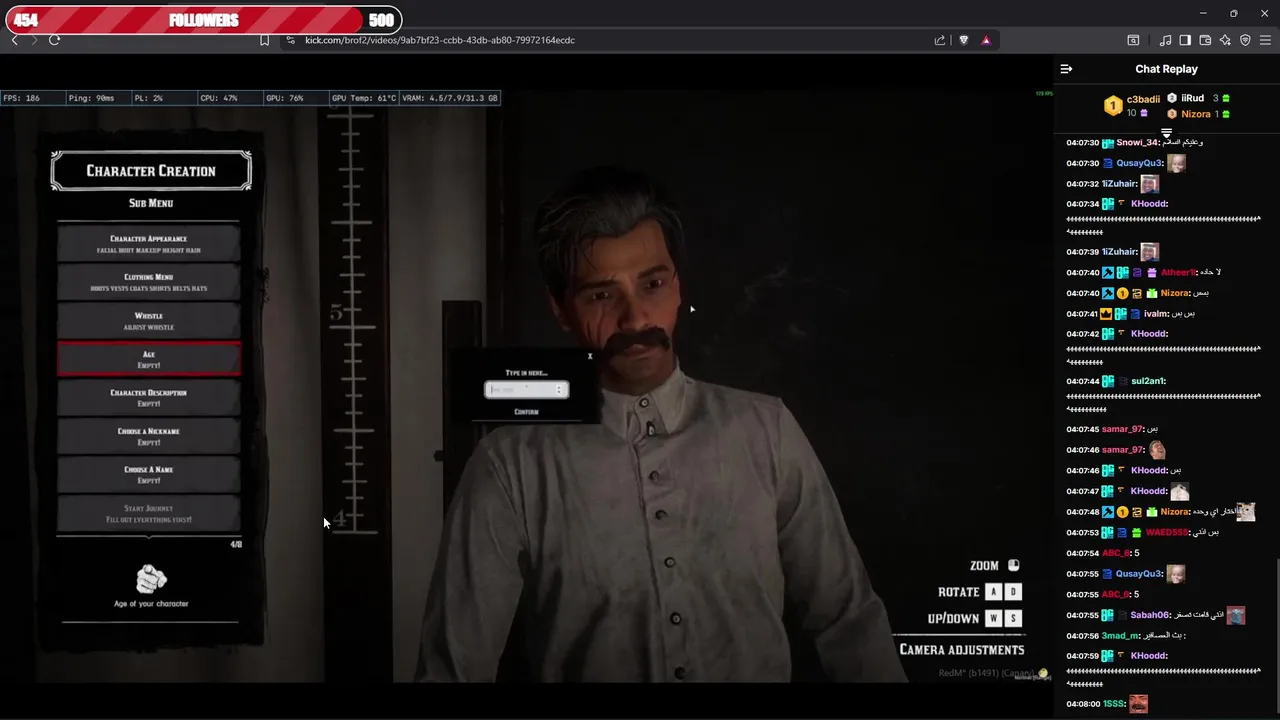This screenshot has width=1280, height=720.
Task: Share this page link
Action: (940, 40)
